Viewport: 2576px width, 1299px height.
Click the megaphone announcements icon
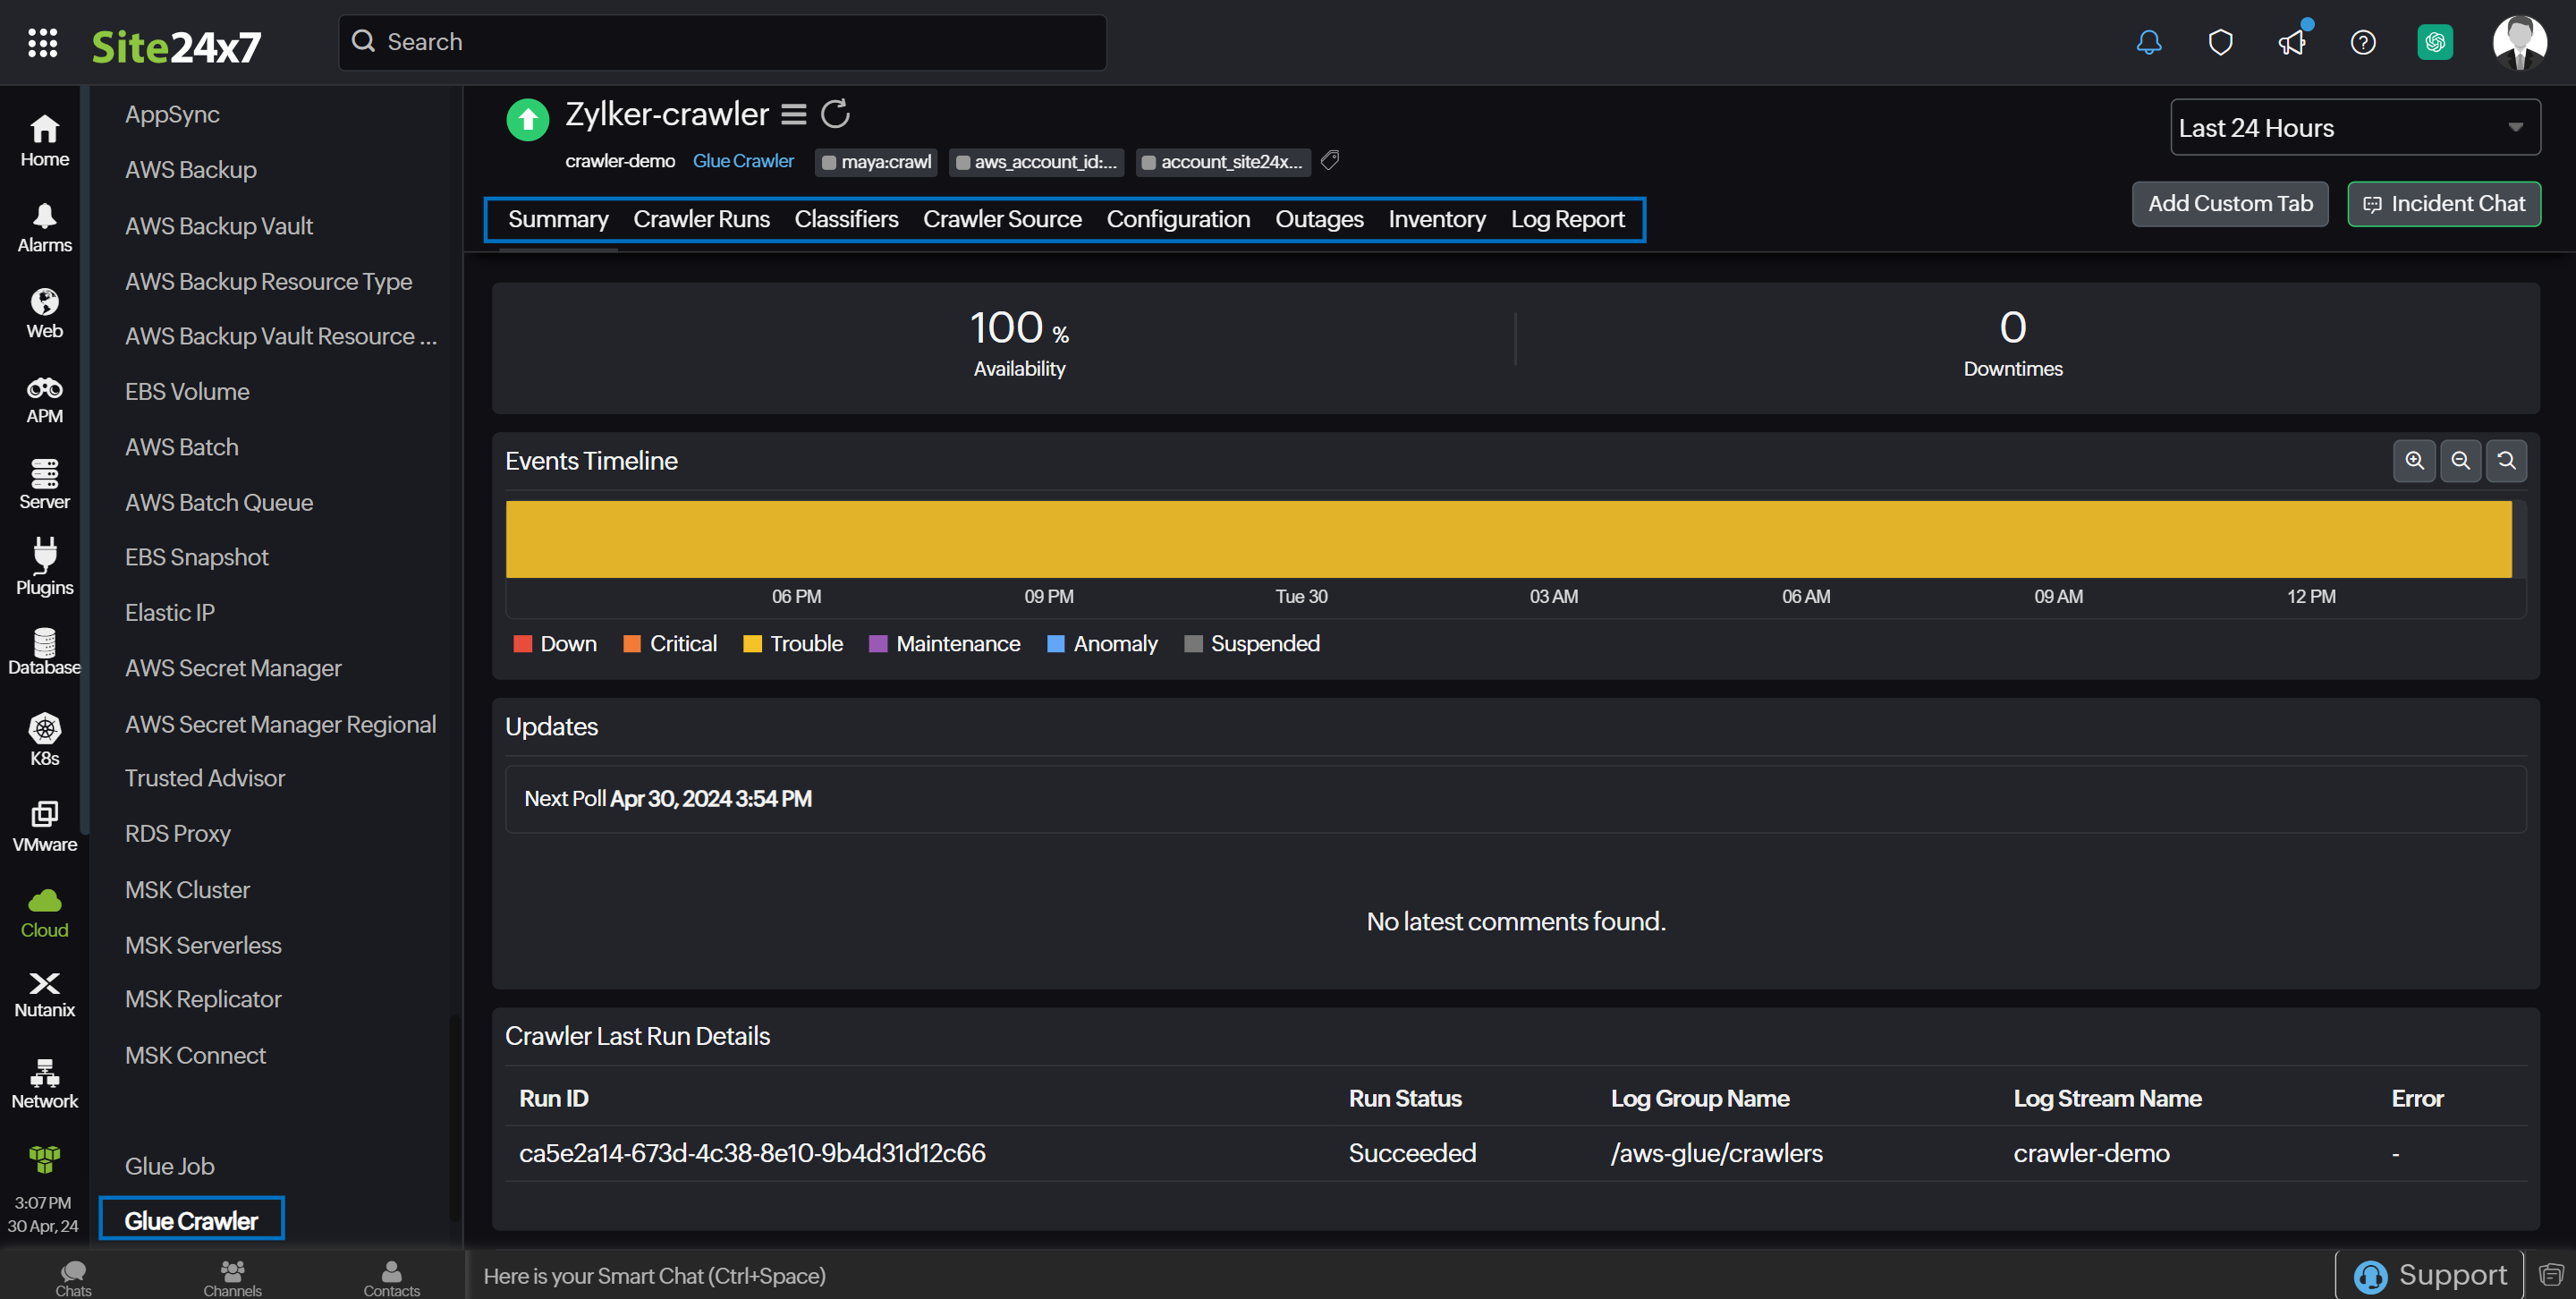(x=2291, y=42)
